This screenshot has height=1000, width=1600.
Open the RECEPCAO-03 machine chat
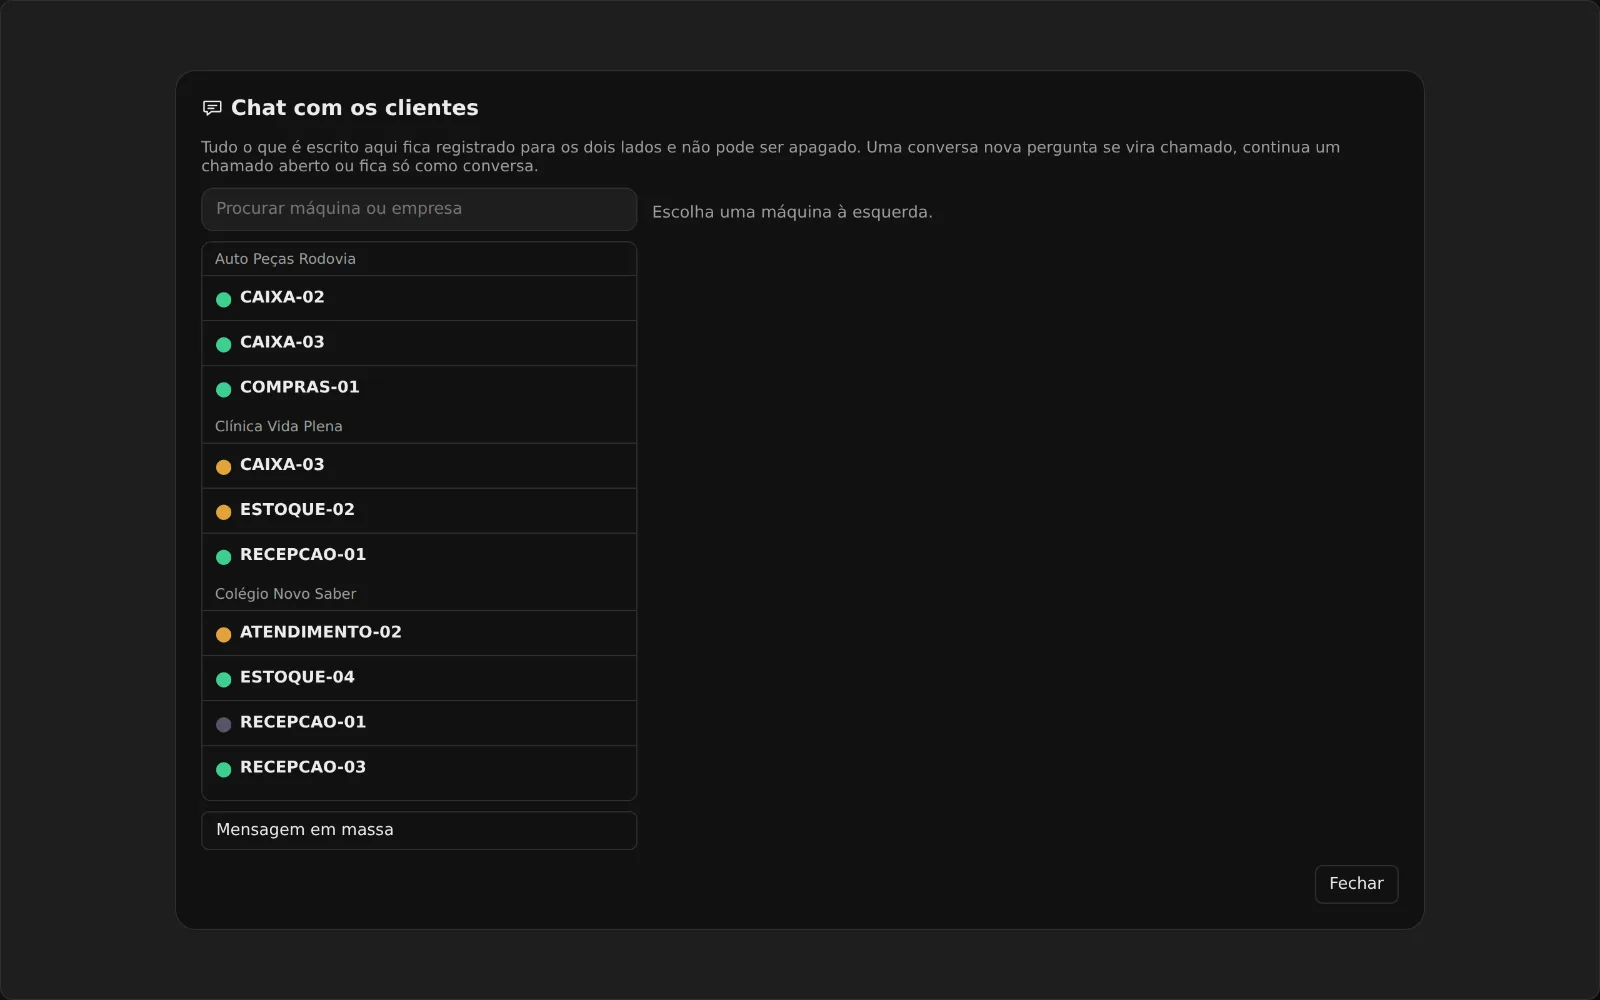point(419,768)
